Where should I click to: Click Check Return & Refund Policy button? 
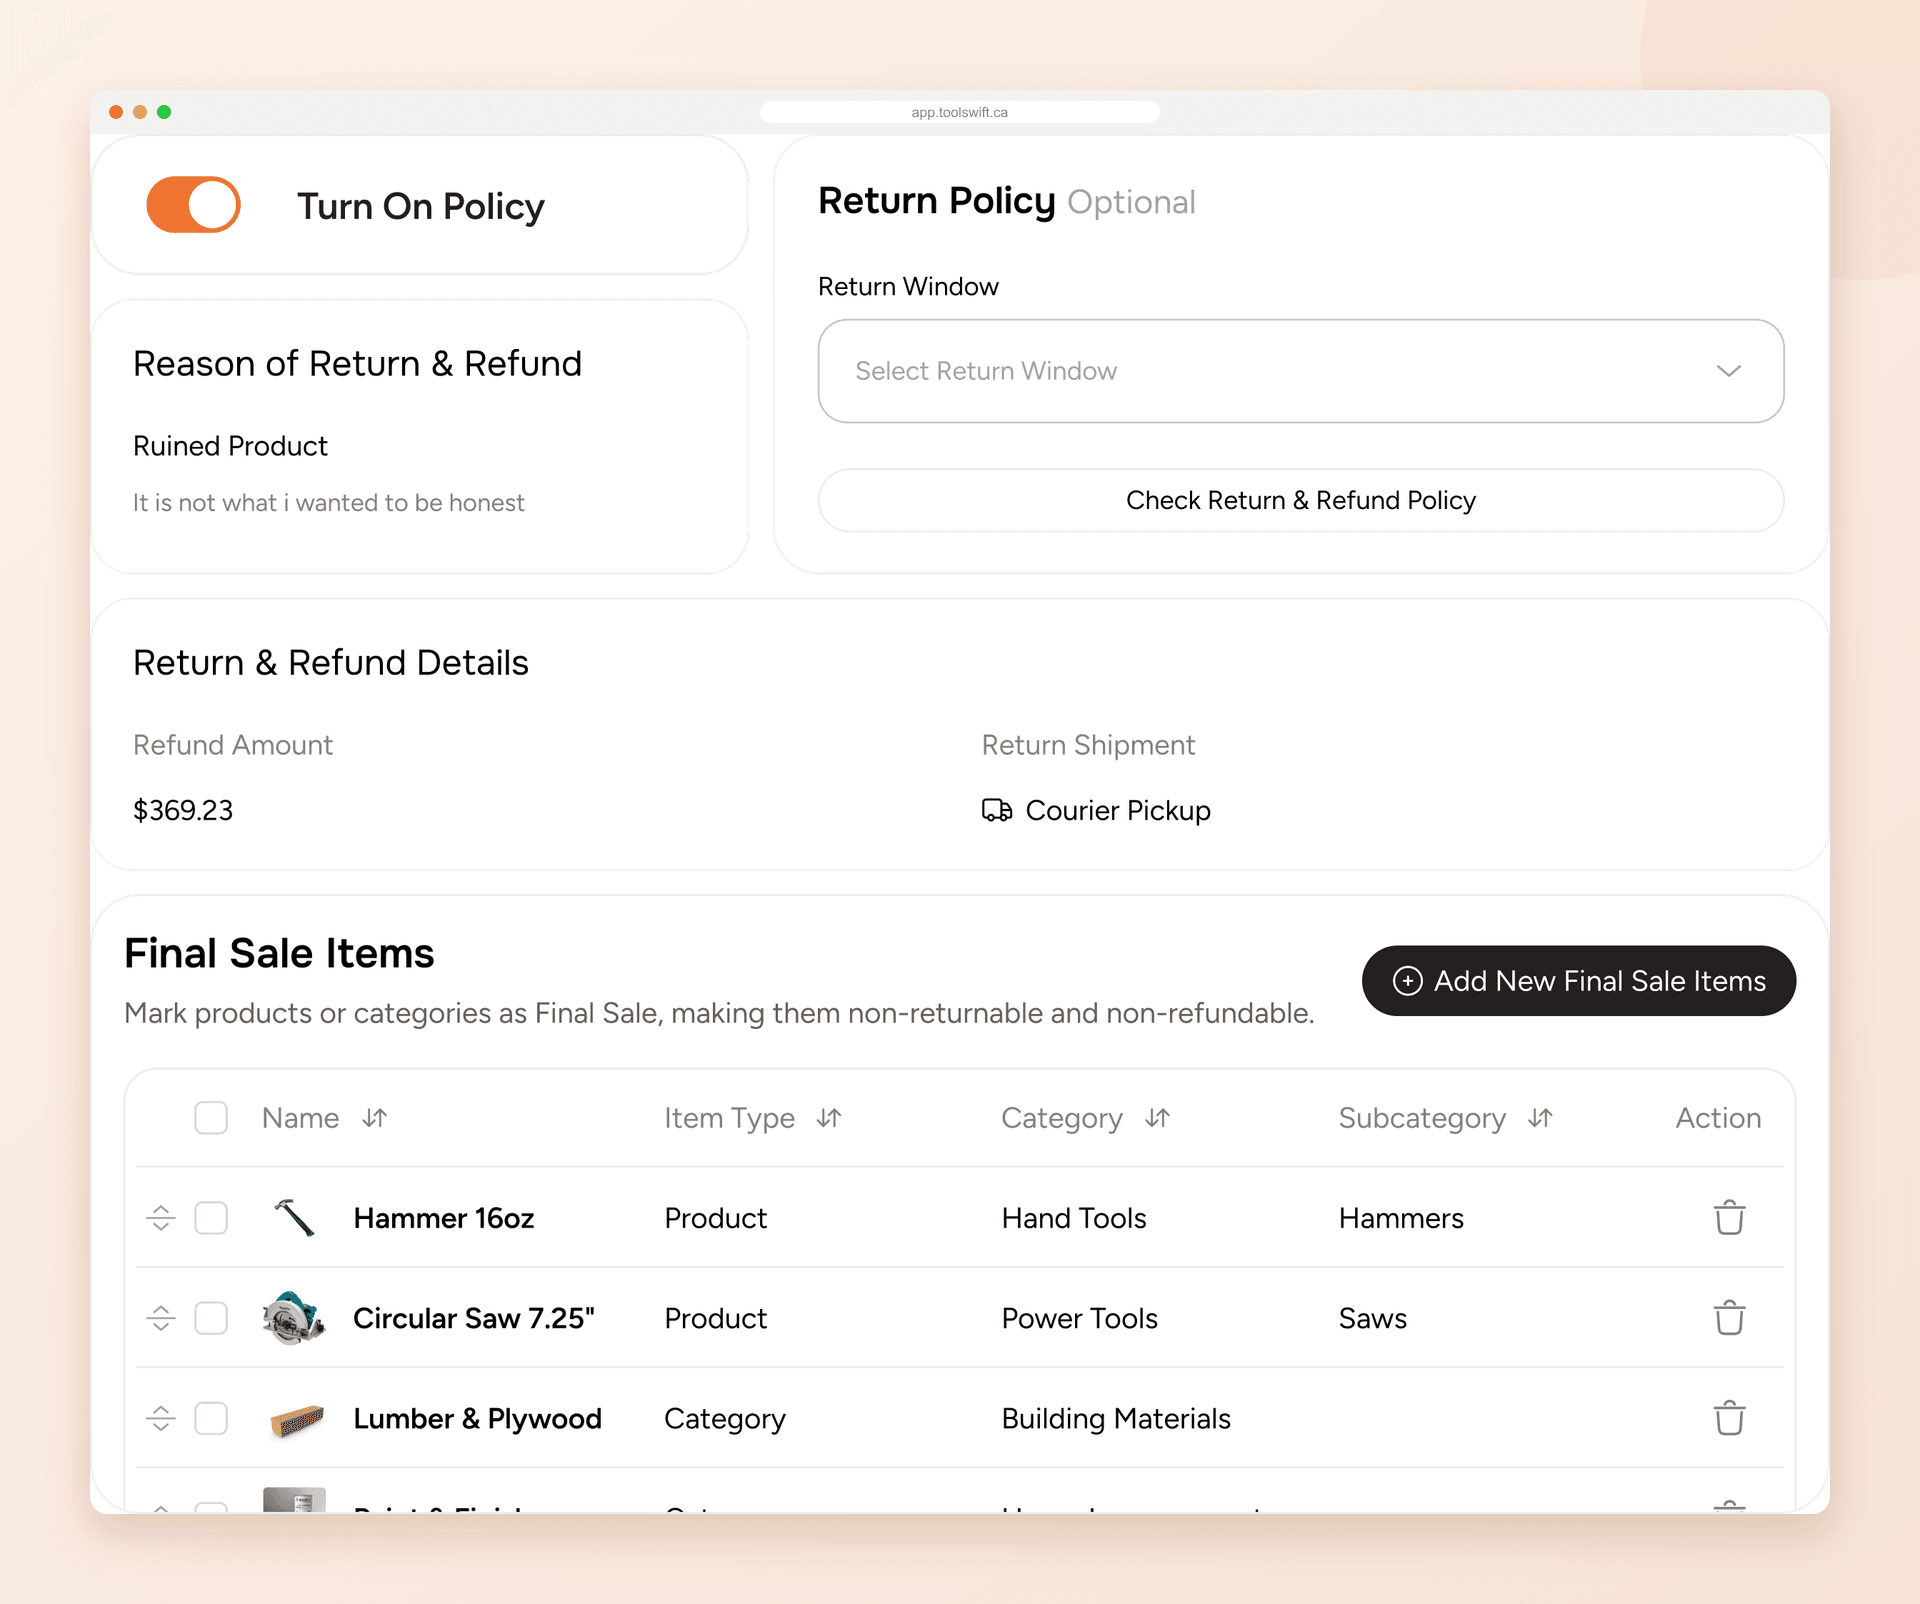[1300, 500]
